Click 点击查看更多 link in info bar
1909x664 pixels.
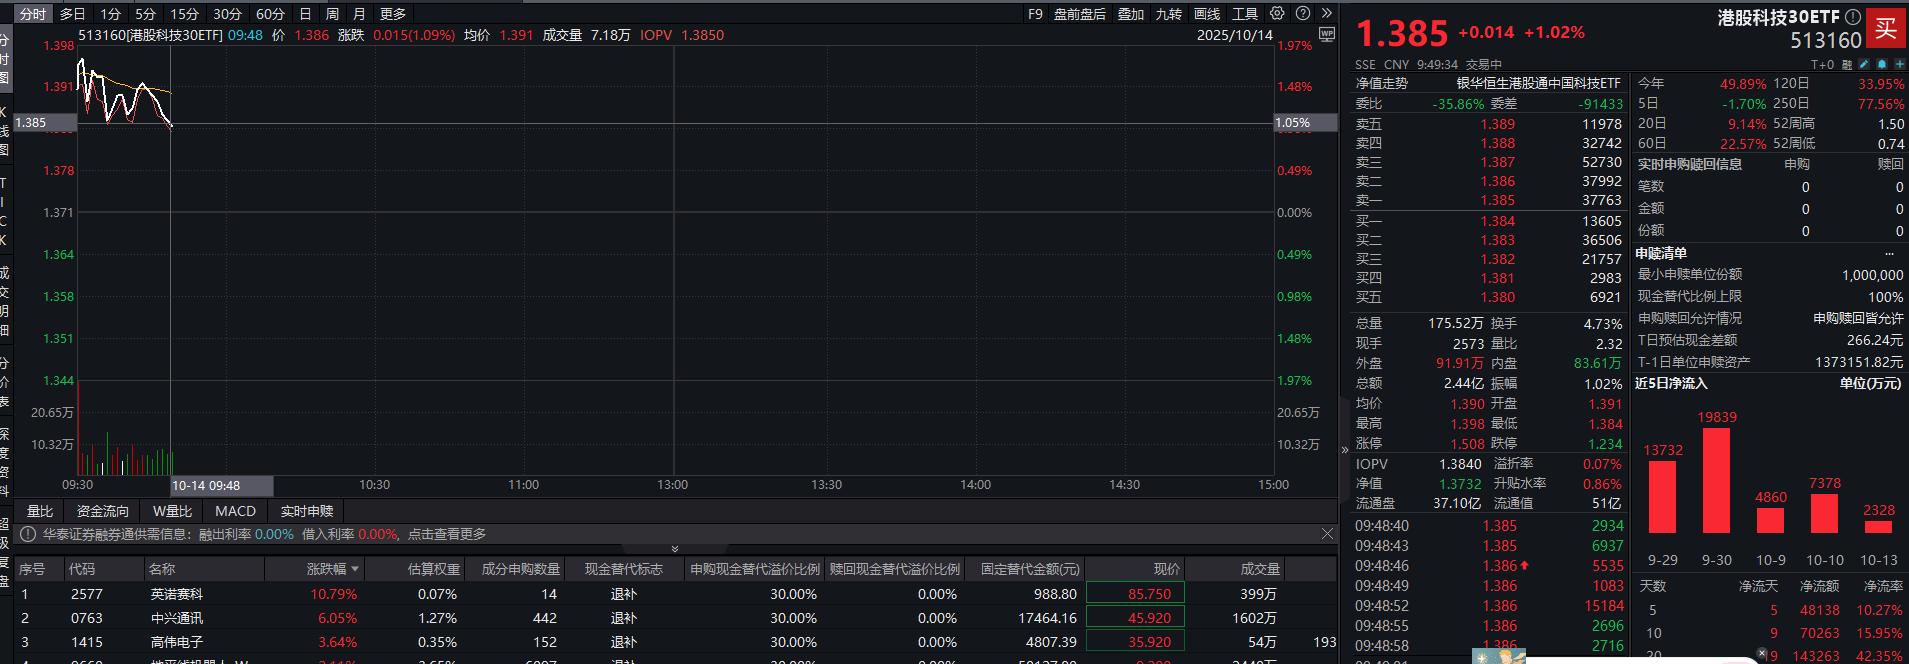click(x=447, y=534)
